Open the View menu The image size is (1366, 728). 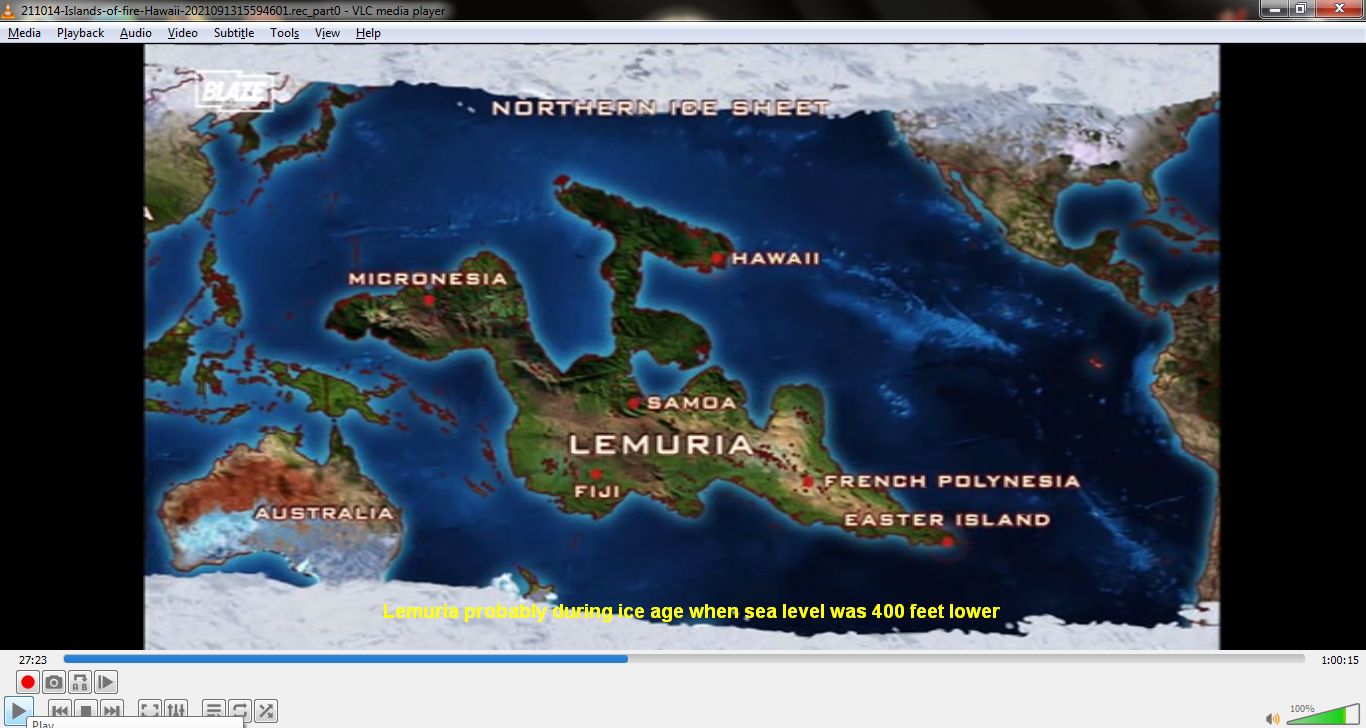(327, 33)
